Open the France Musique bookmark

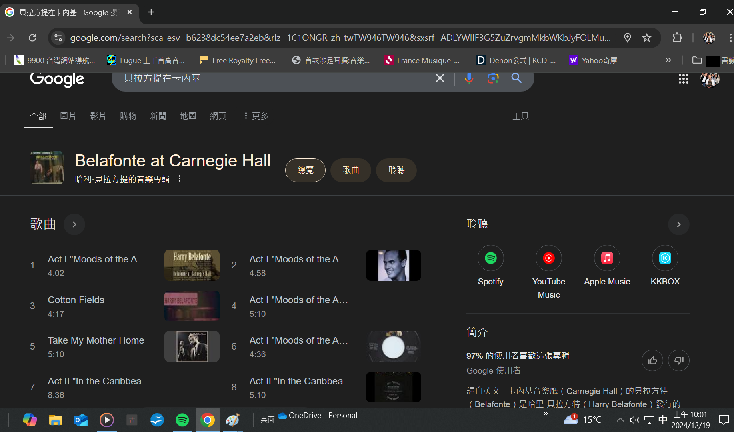[x=422, y=60]
